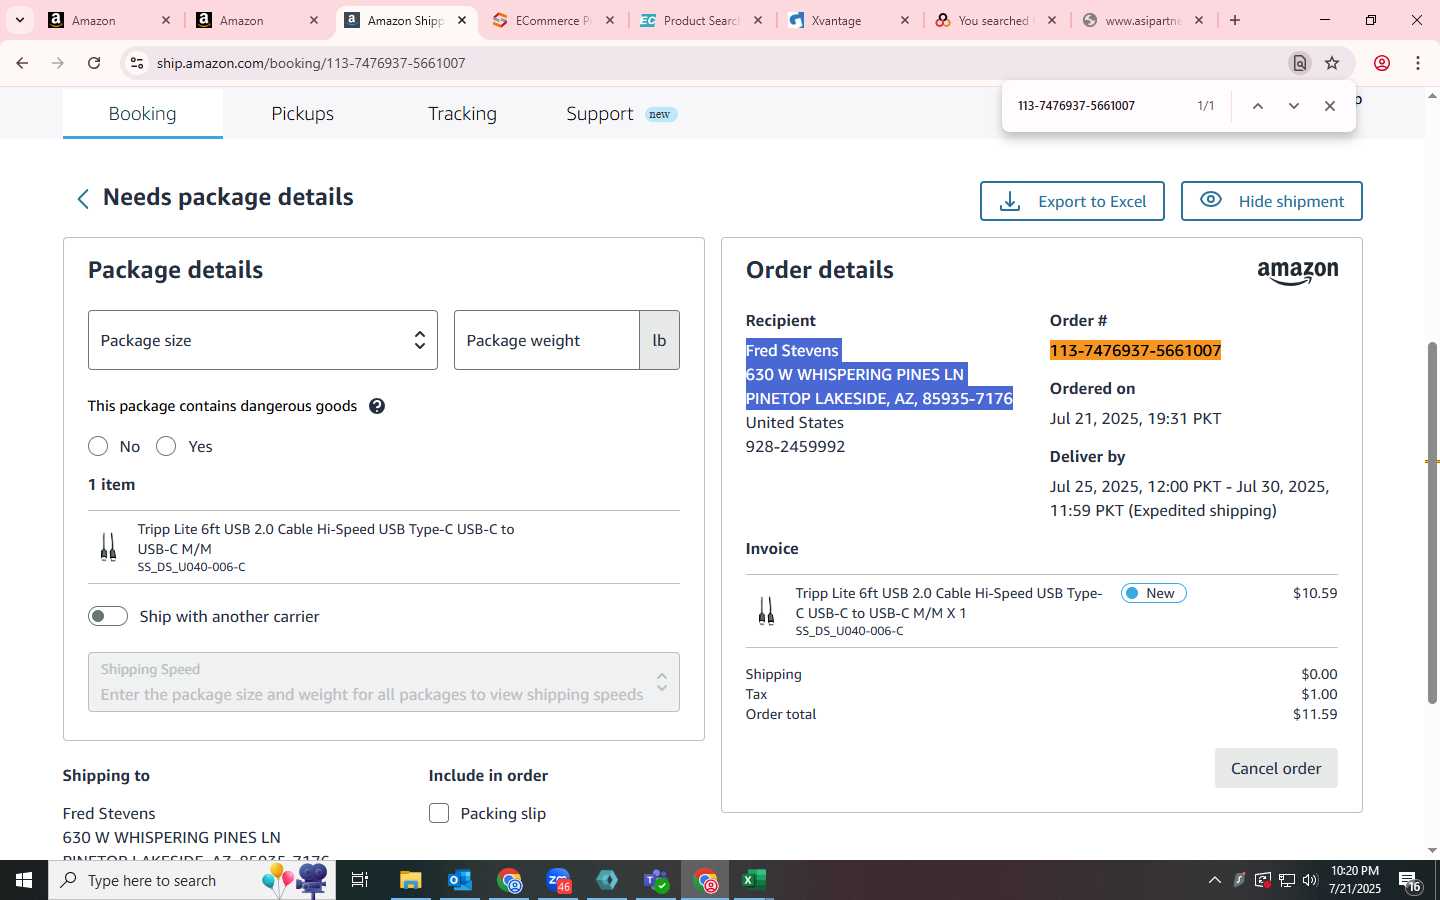The height and width of the screenshot is (900, 1440).
Task: Select No for dangerous goods
Action: pos(98,446)
